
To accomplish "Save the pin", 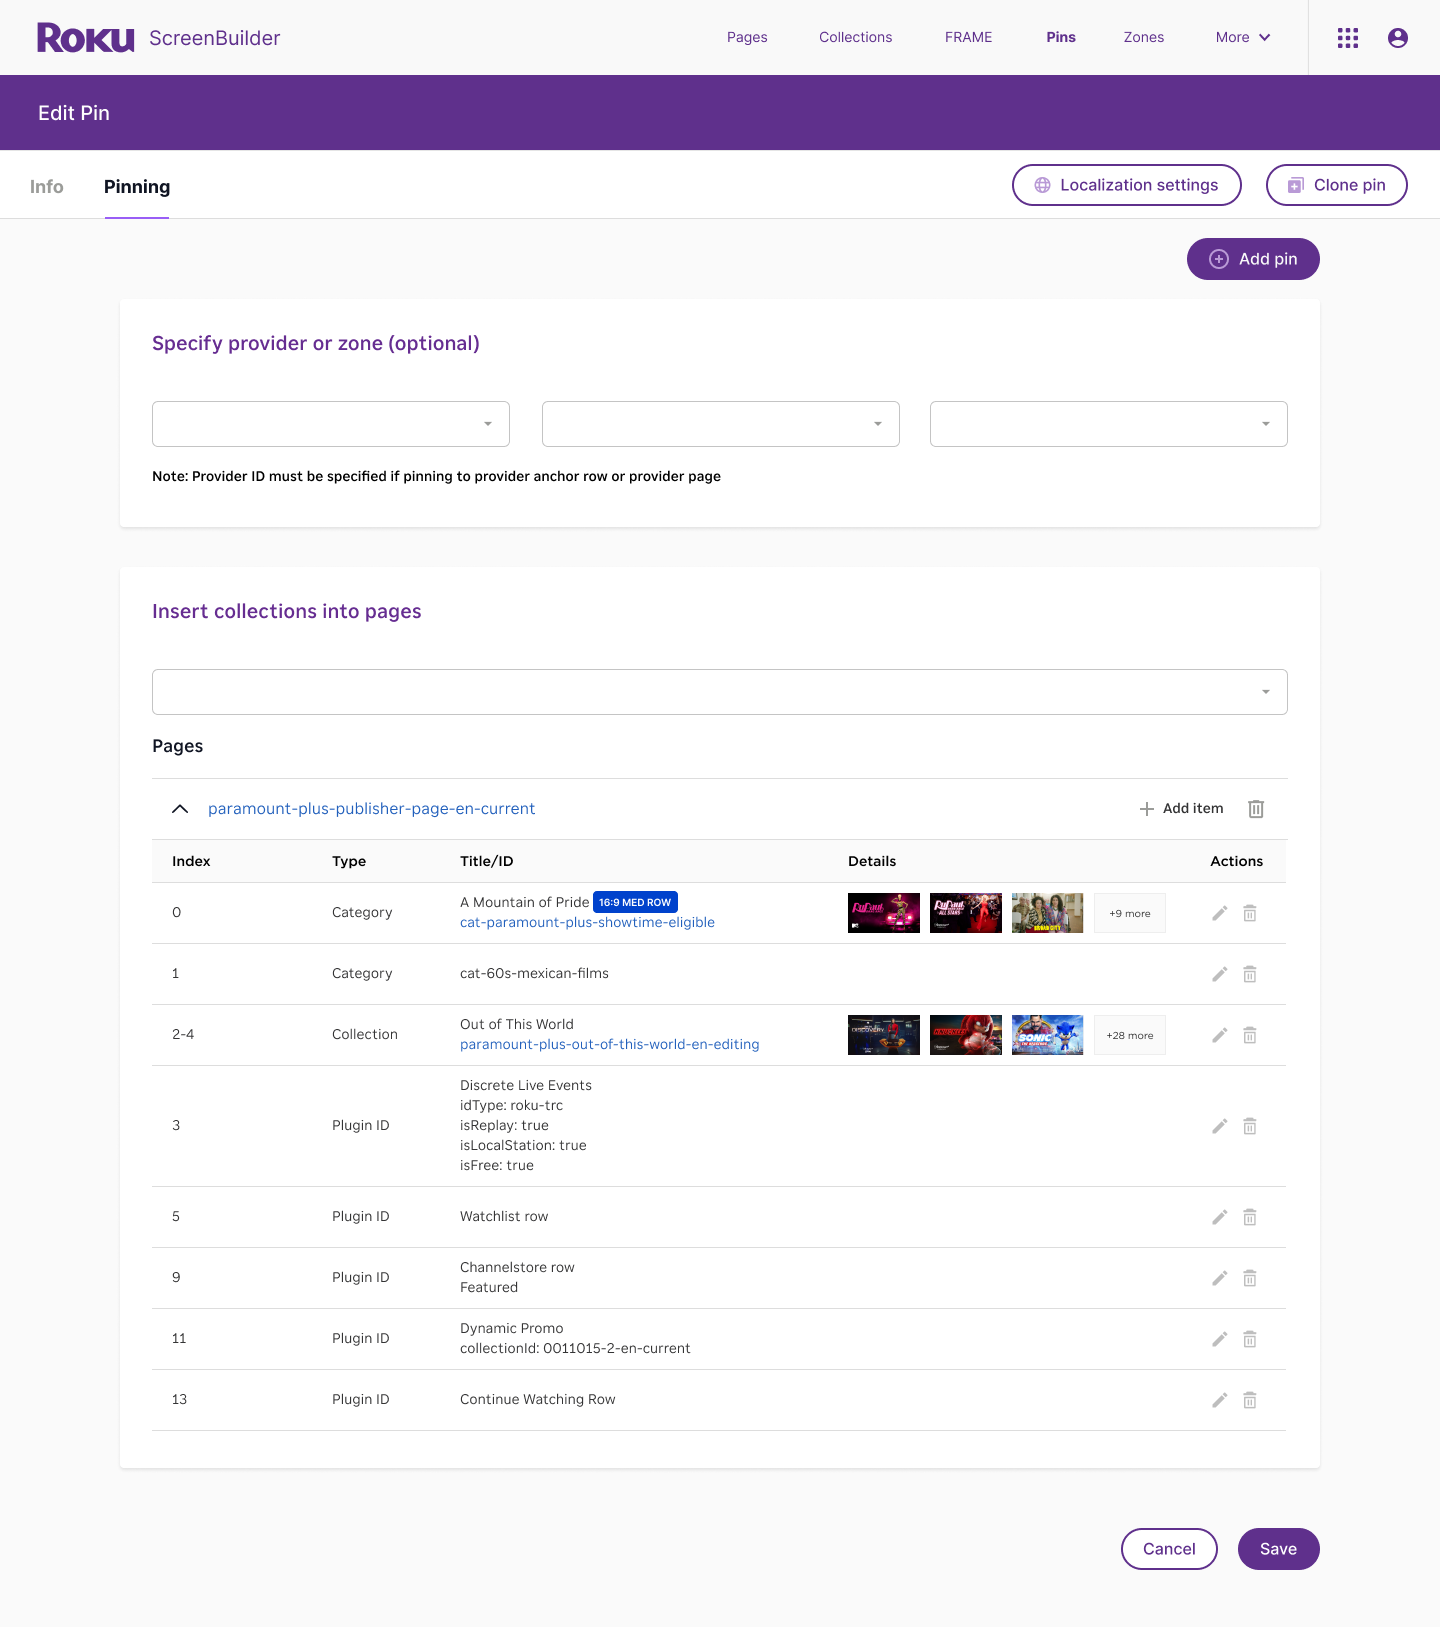I will tap(1279, 1549).
